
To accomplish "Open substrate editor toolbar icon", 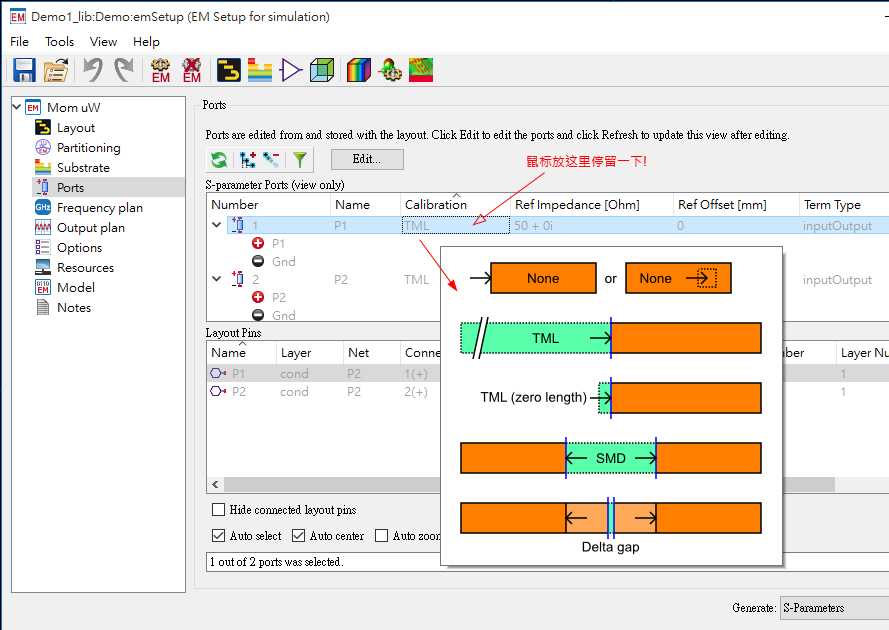I will (260, 70).
